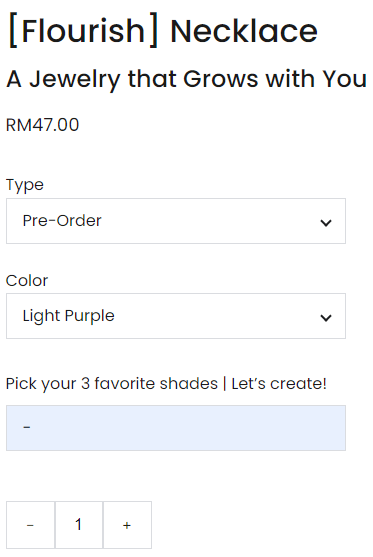Open the Color dropdown showing Light Purple
Image resolution: width=373 pixels, height=557 pixels.
(176, 316)
